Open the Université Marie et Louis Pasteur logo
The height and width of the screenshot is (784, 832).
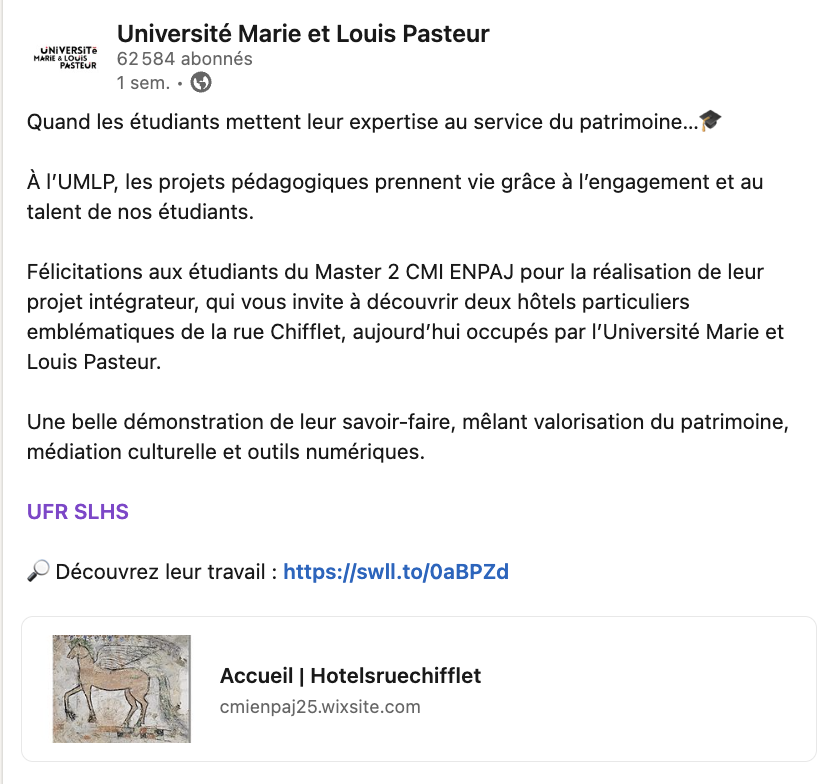click(x=65, y=58)
